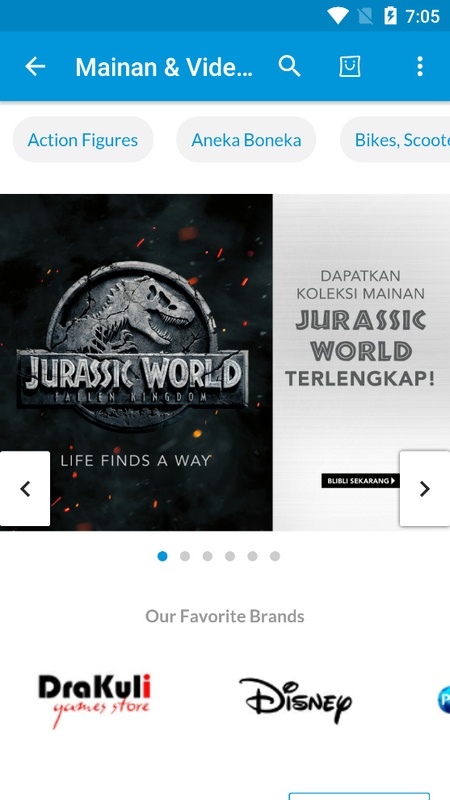Show next banner with right chevron

point(424,488)
